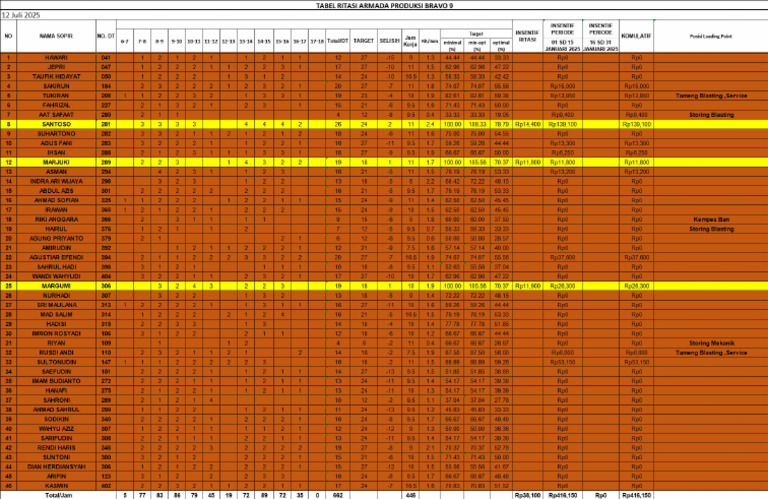This screenshot has width=768, height=499.
Task: Click driver name AHMAD SOFIAN
Action: pos(56,200)
